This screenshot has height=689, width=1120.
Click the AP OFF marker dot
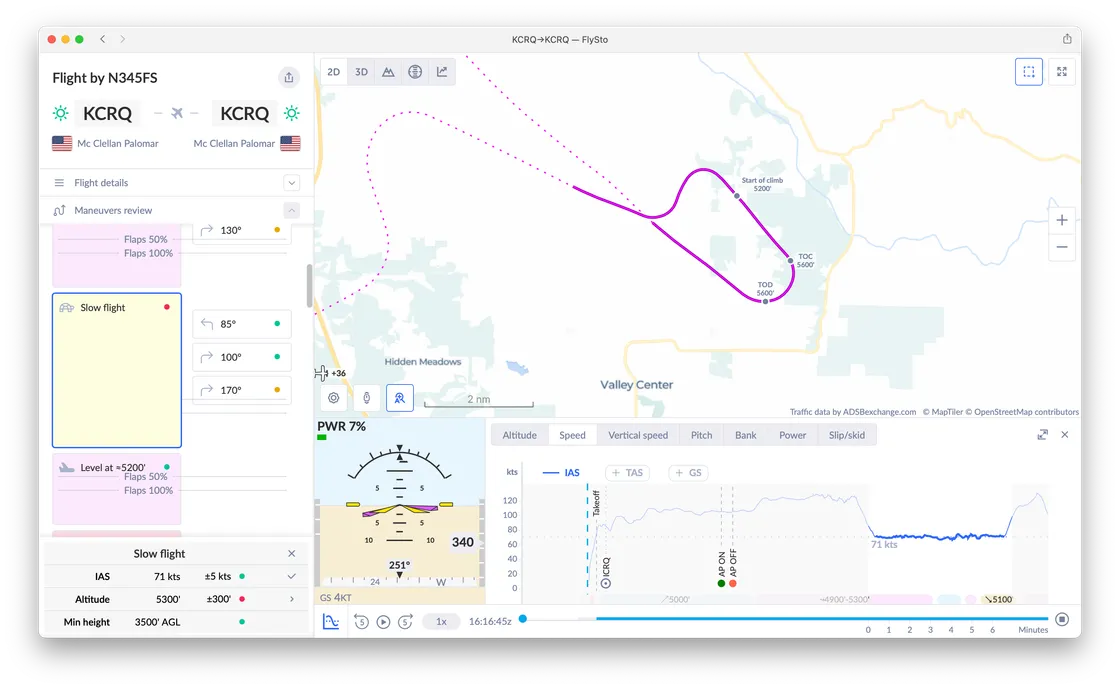733,583
